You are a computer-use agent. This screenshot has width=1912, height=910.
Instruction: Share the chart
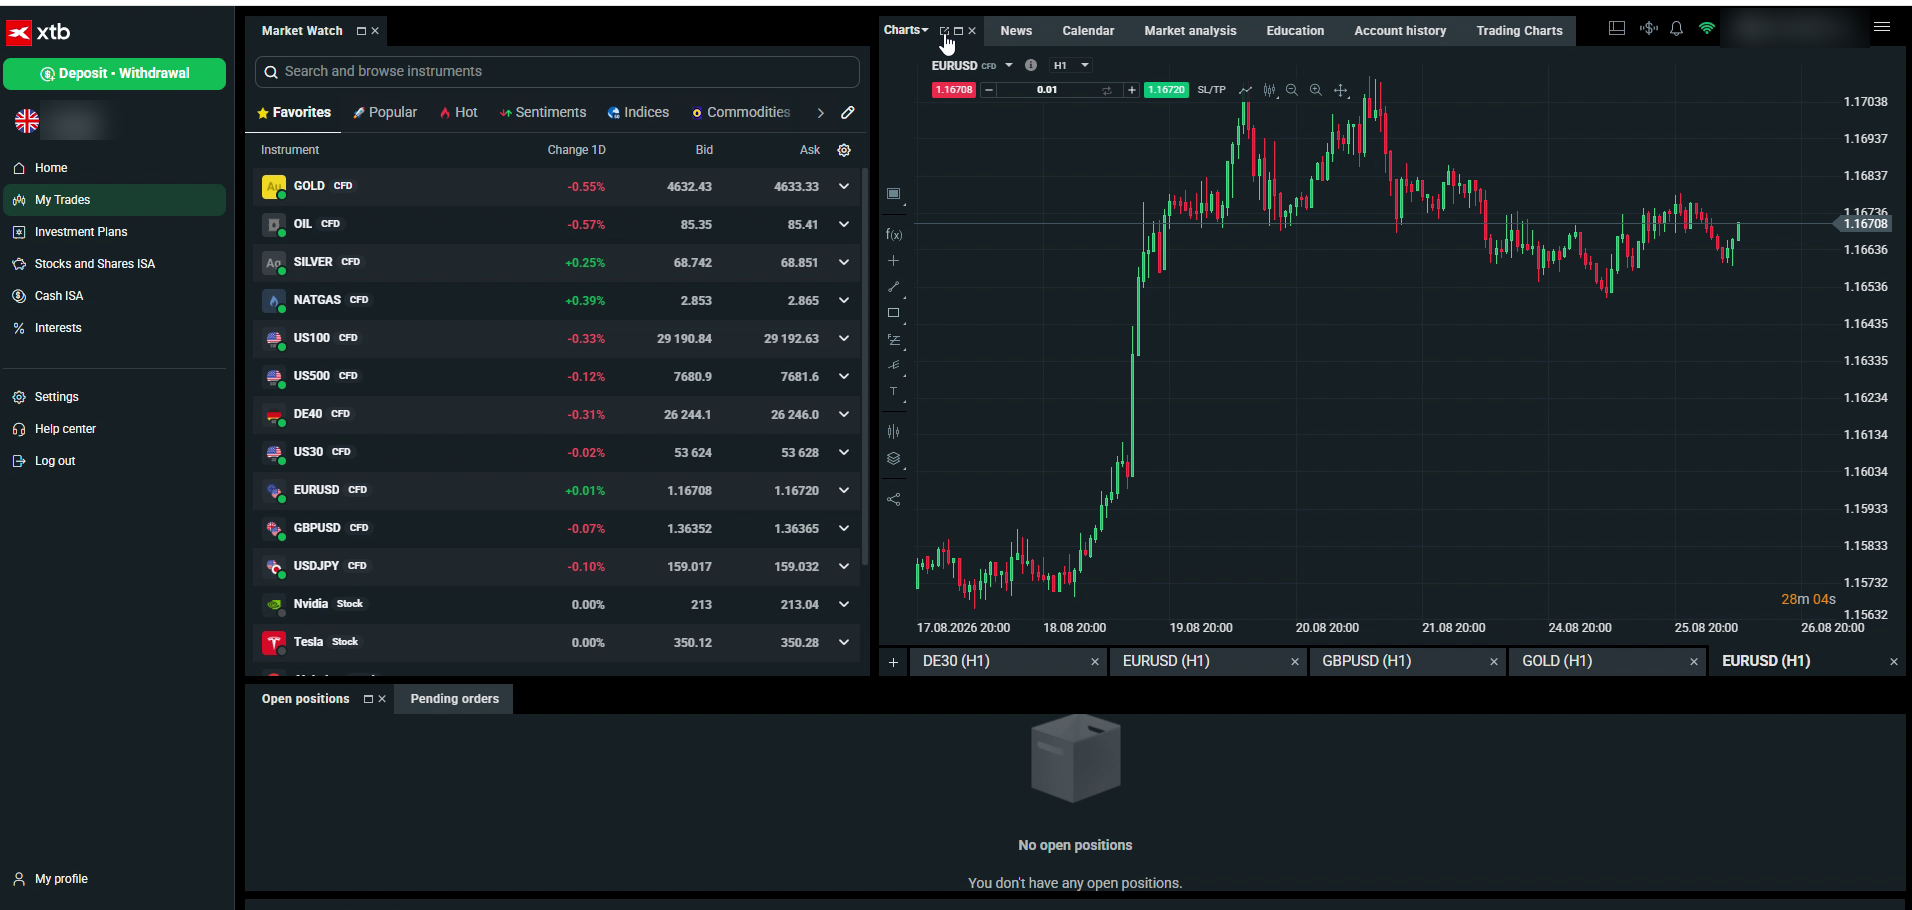(894, 499)
